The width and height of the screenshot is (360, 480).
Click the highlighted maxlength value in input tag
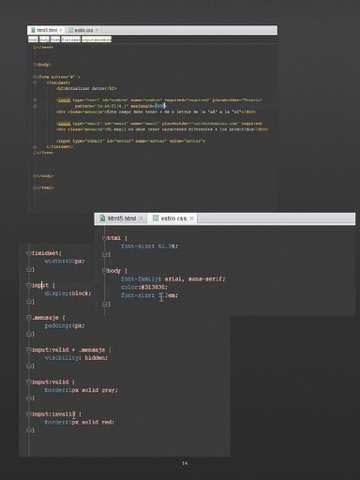point(160,106)
